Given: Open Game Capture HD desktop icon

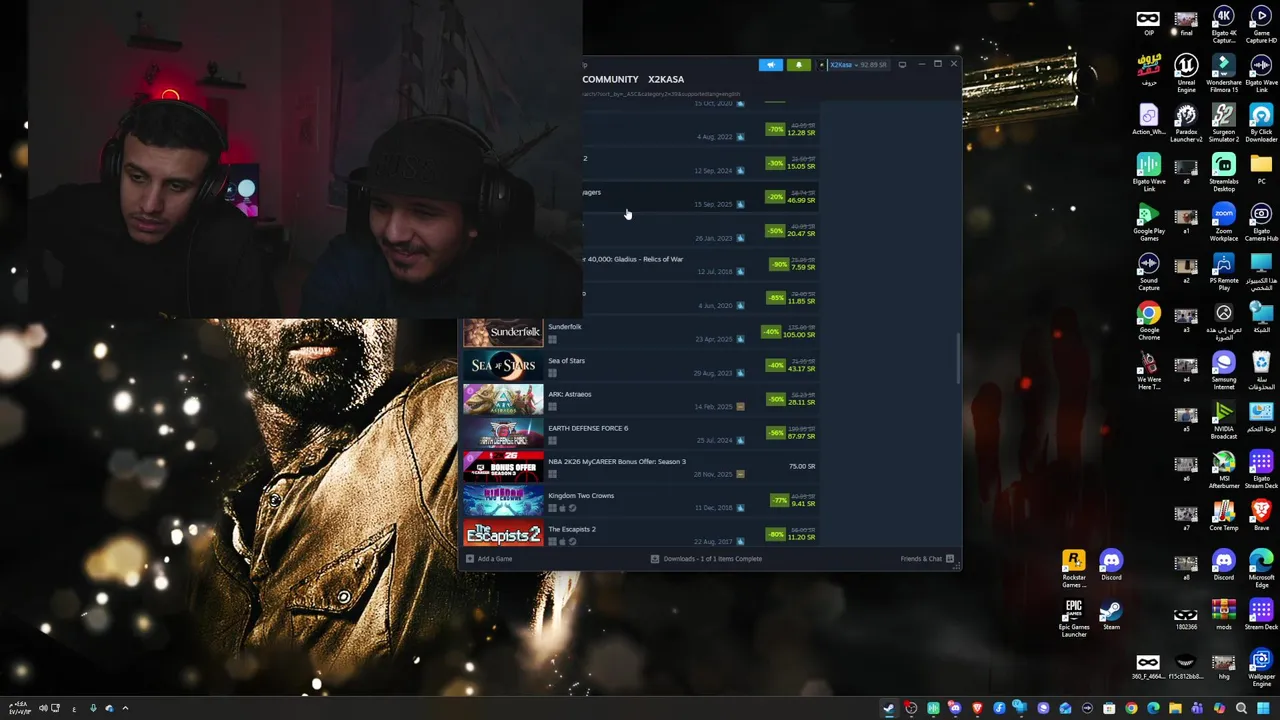Looking at the screenshot, I should [x=1261, y=25].
